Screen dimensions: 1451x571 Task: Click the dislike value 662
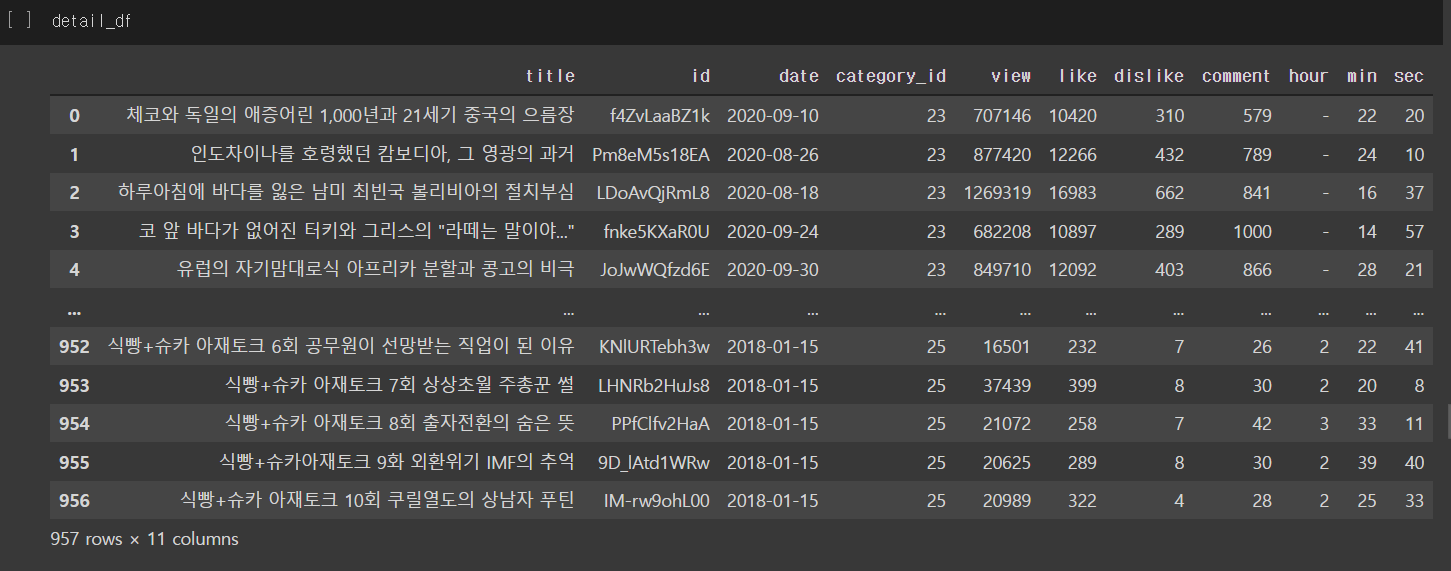coord(1169,193)
